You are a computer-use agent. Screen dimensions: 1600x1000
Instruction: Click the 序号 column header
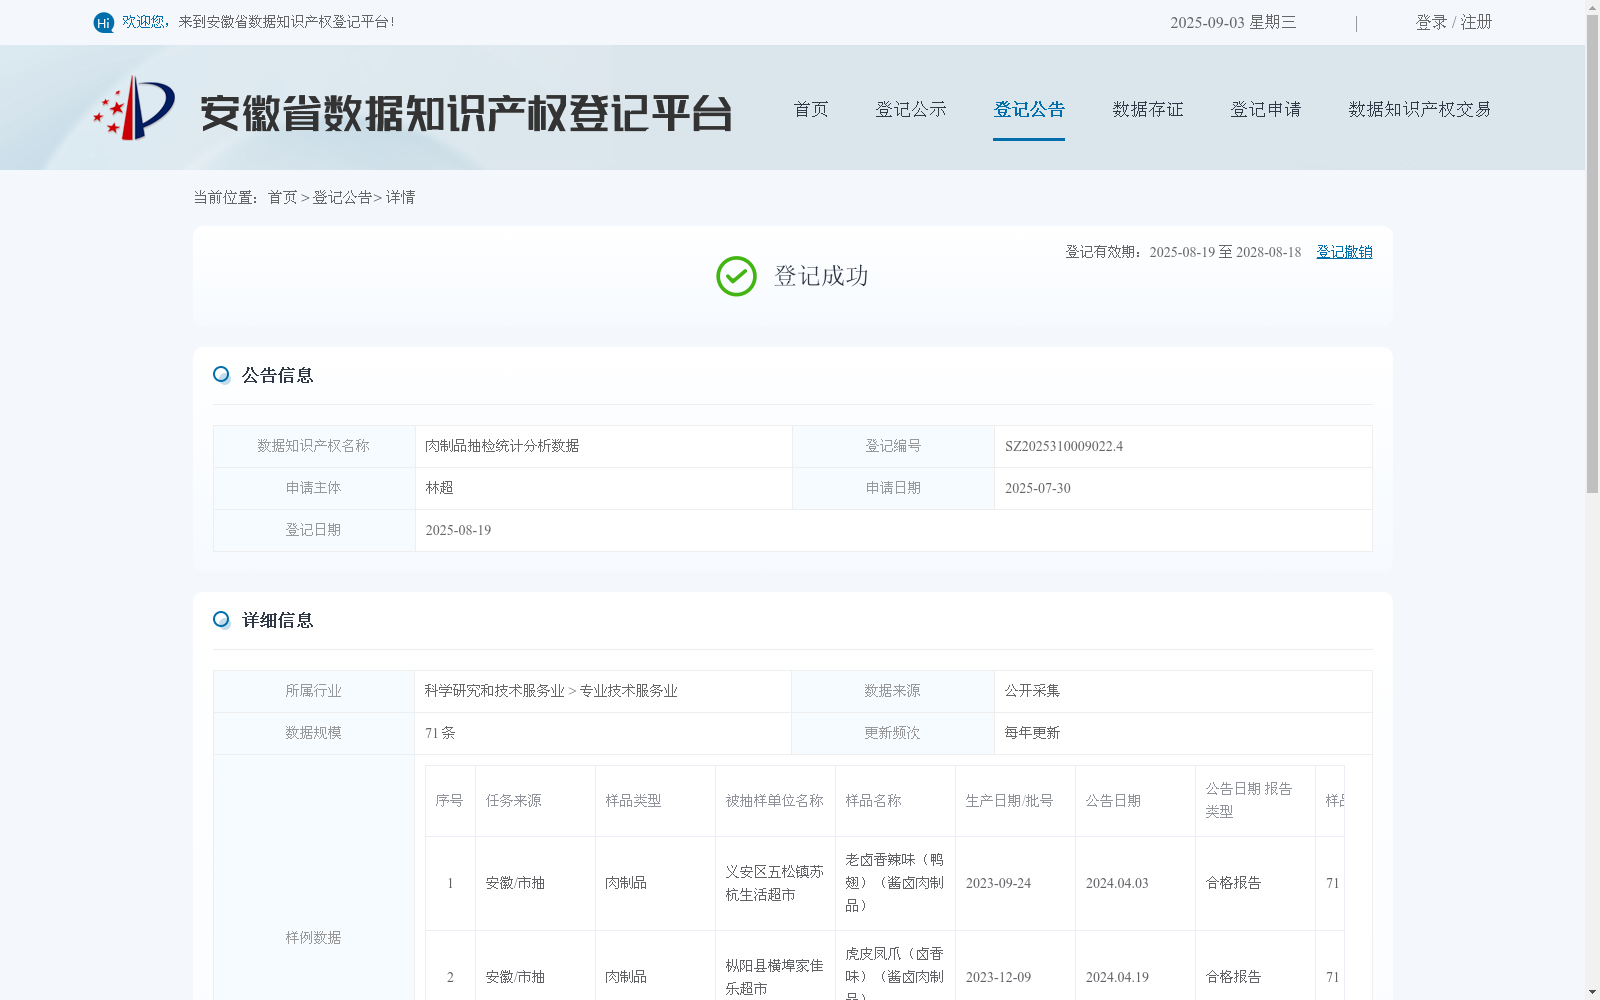449,801
